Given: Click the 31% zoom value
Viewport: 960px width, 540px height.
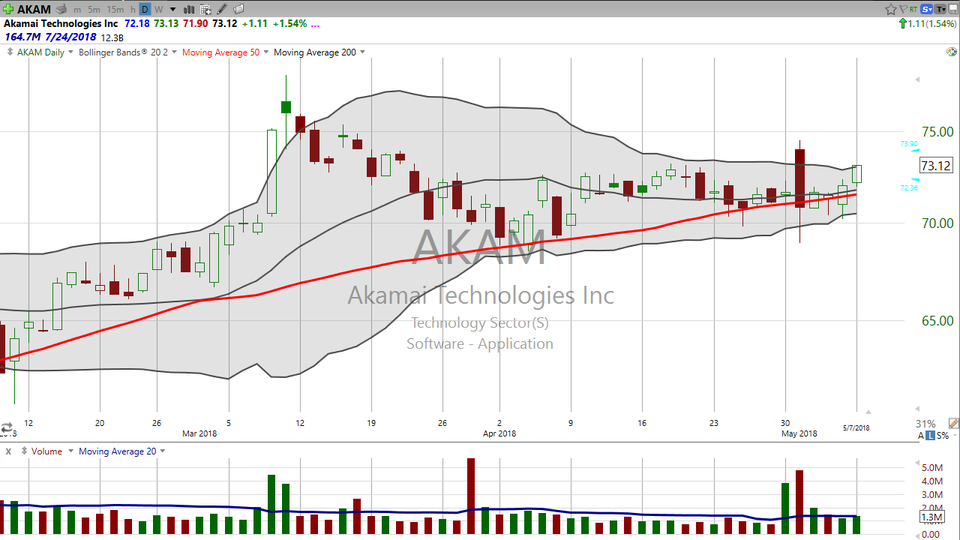Looking at the screenshot, I should coord(925,424).
